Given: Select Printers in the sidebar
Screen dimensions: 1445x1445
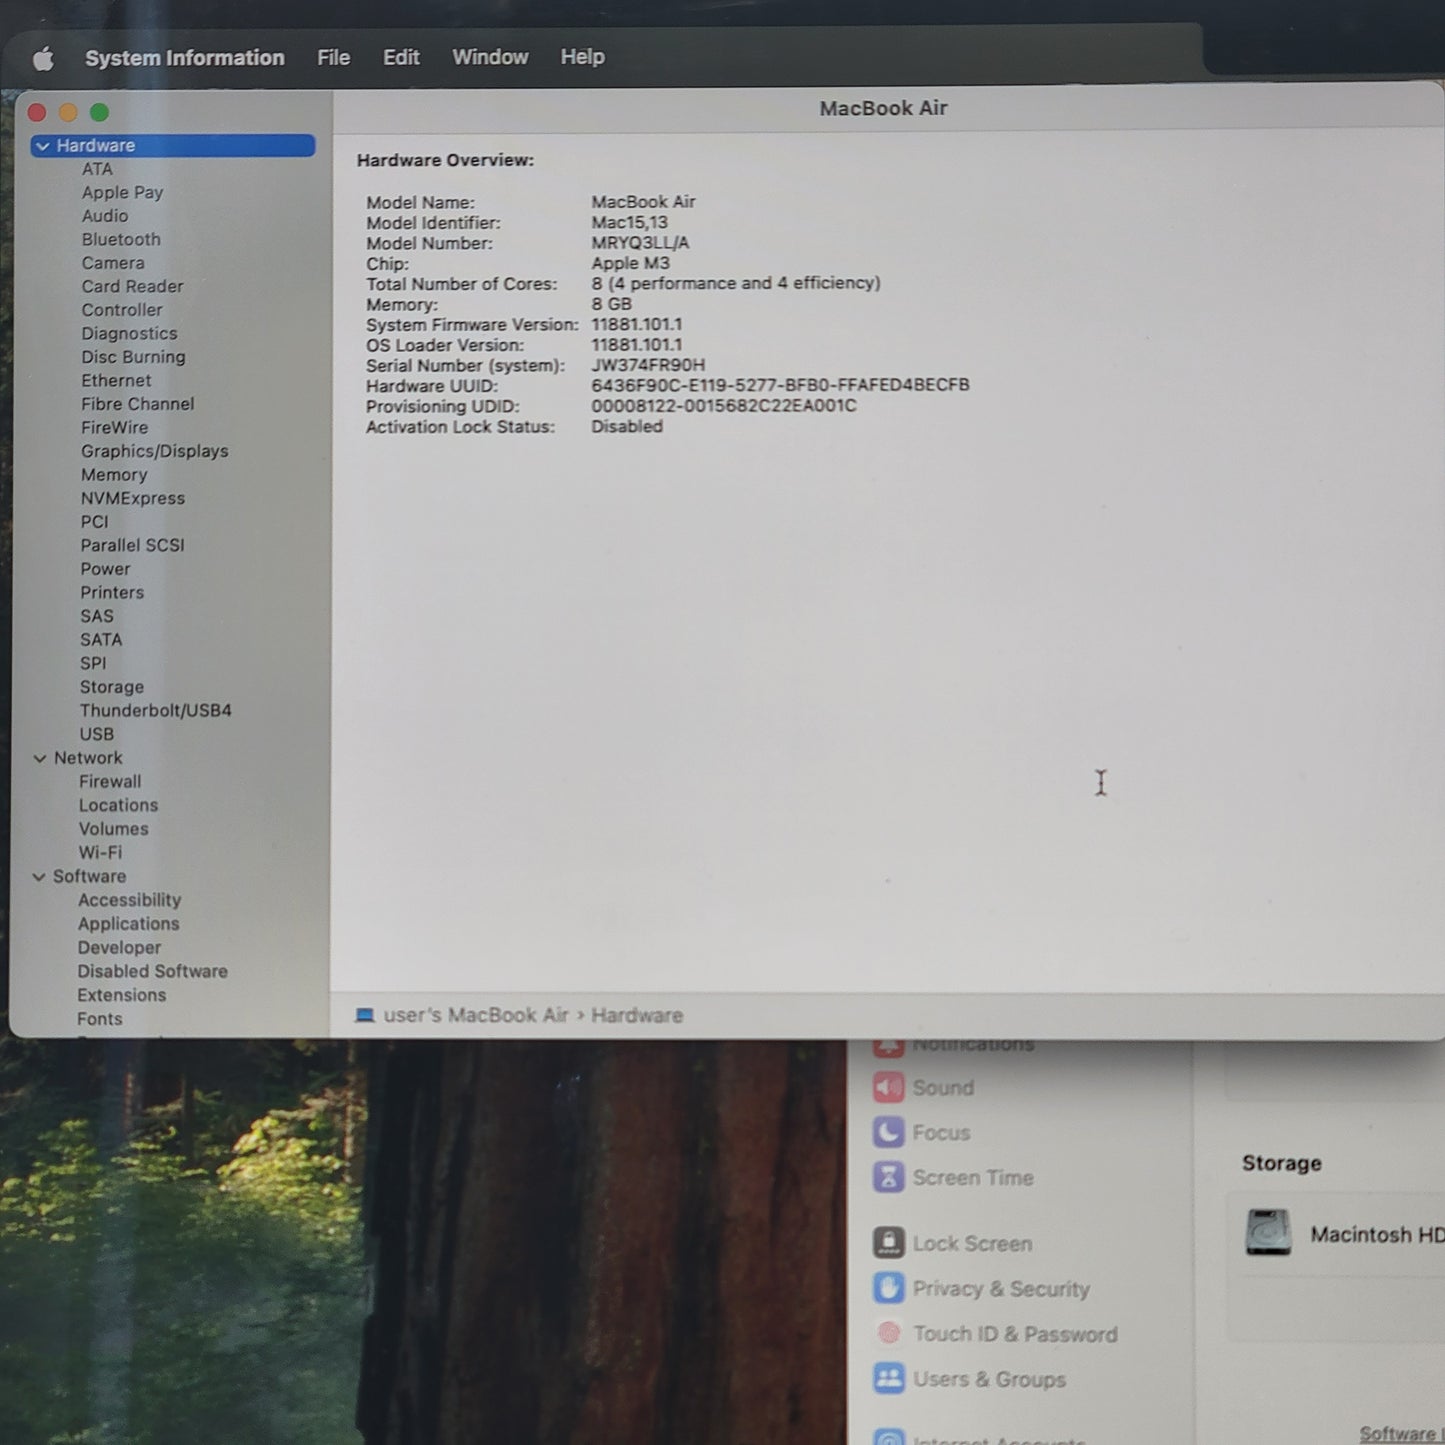Looking at the screenshot, I should click(112, 592).
